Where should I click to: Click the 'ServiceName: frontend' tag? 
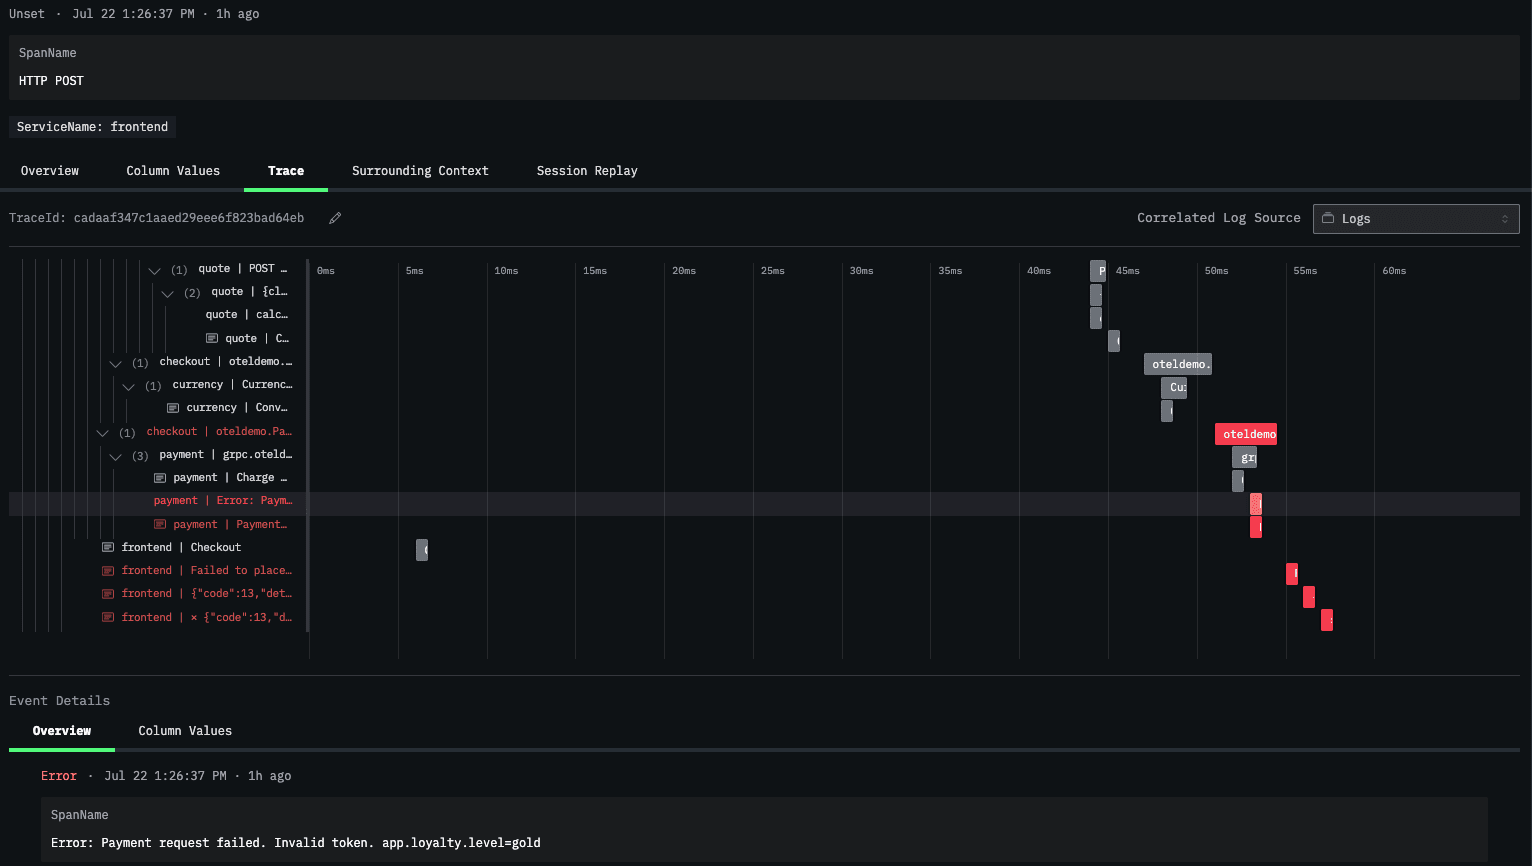tap(92, 127)
